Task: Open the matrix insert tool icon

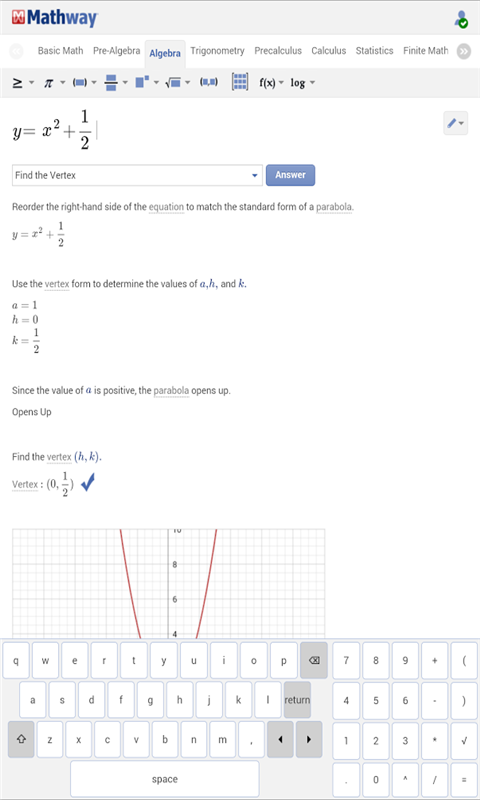Action: (x=240, y=82)
